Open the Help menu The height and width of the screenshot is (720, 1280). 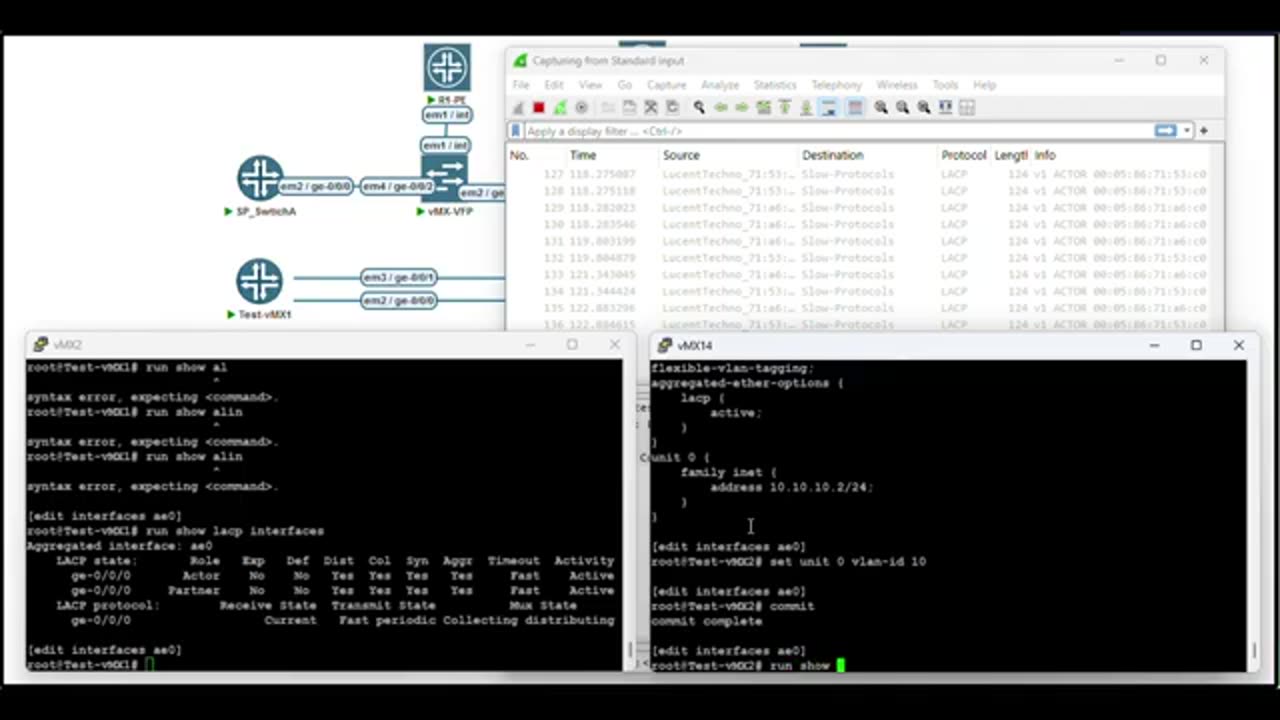pyautogui.click(x=985, y=85)
